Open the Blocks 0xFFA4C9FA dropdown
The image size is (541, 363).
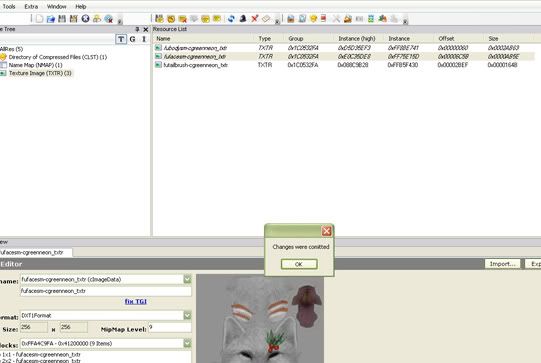[187, 343]
